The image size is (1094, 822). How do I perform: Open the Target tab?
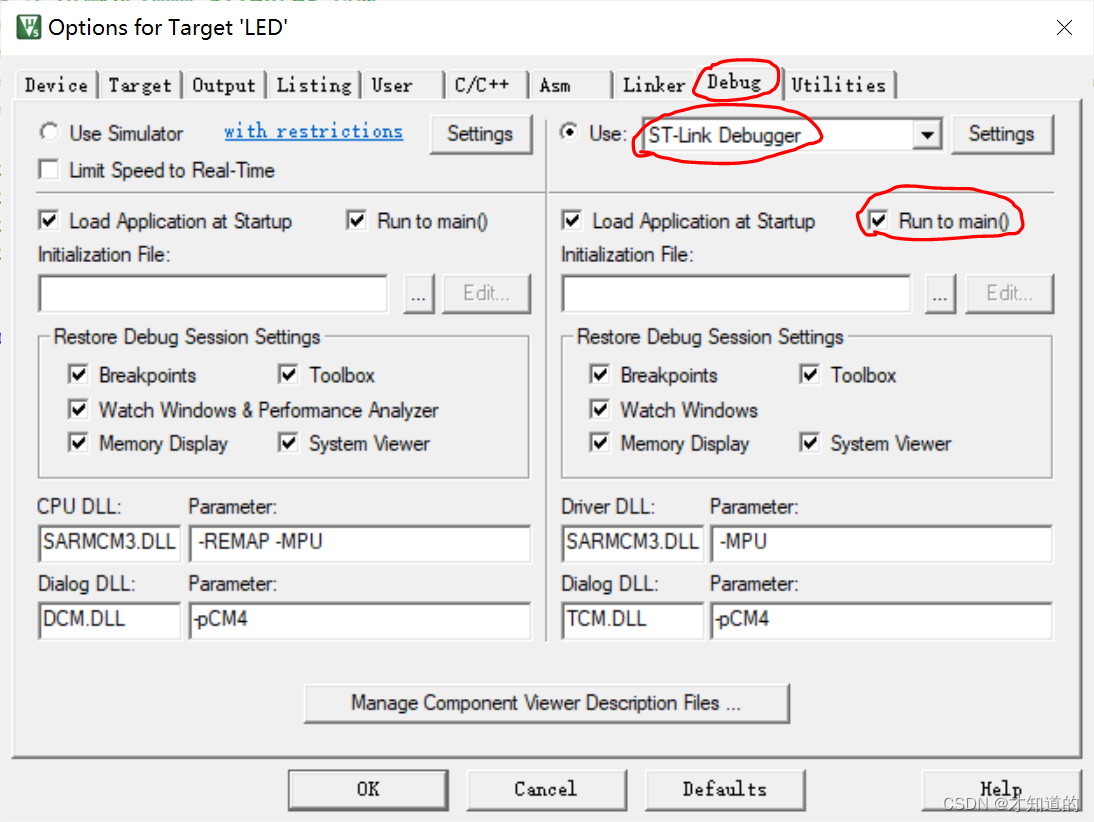click(140, 85)
